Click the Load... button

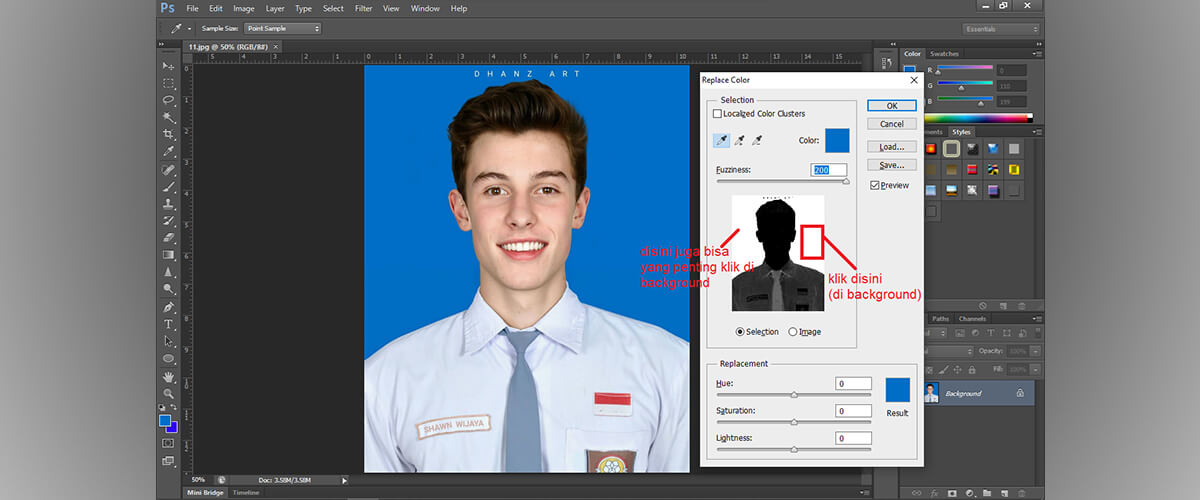(891, 147)
